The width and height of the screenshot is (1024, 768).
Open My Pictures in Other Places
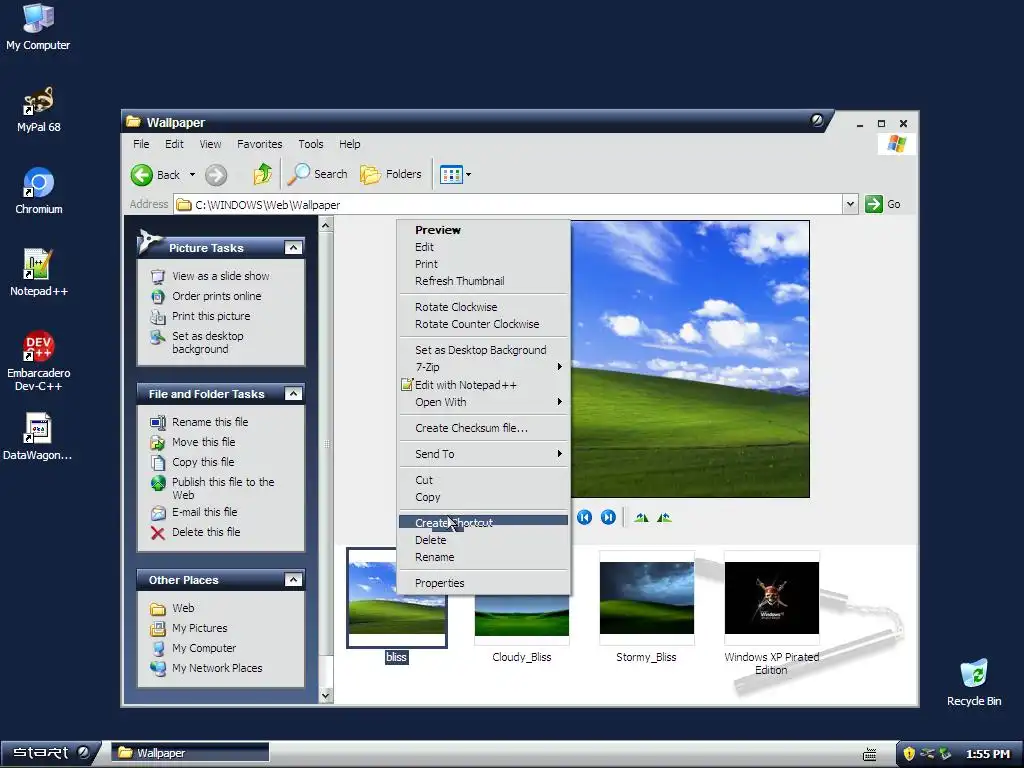point(199,628)
